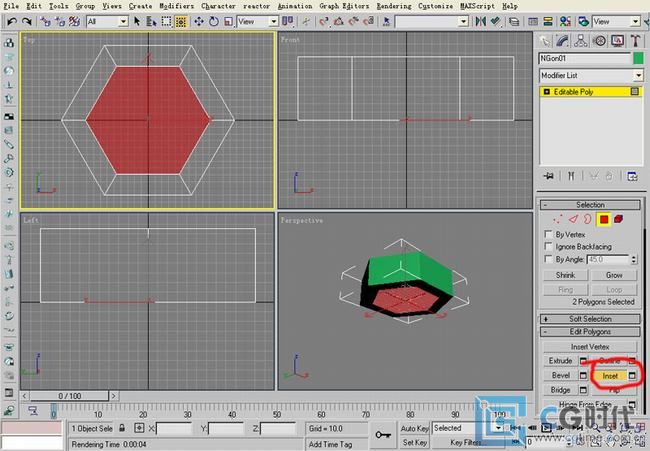This screenshot has width=650, height=451.
Task: Open the MAXScript menu
Action: pyautogui.click(x=478, y=6)
